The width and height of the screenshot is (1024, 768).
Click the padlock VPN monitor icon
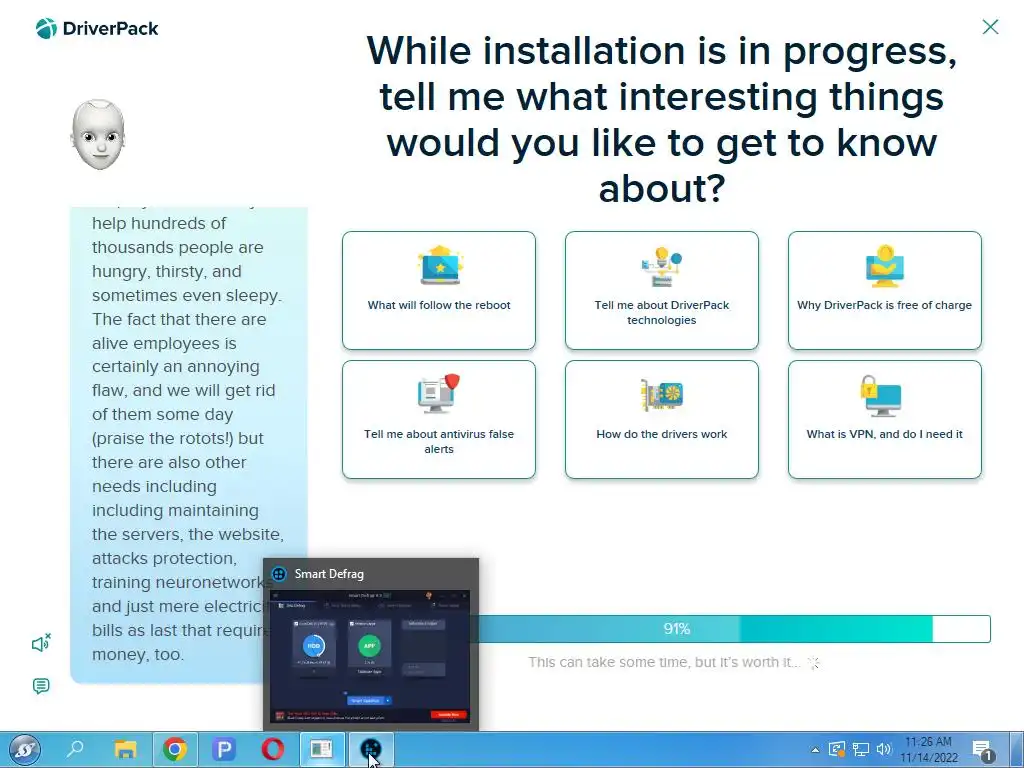(881, 395)
